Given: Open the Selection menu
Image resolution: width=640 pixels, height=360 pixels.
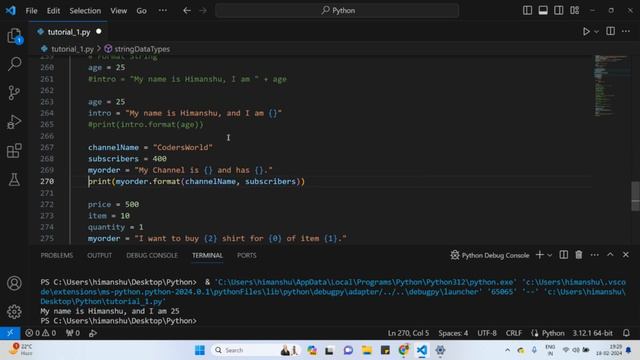Looking at the screenshot, I should (85, 11).
